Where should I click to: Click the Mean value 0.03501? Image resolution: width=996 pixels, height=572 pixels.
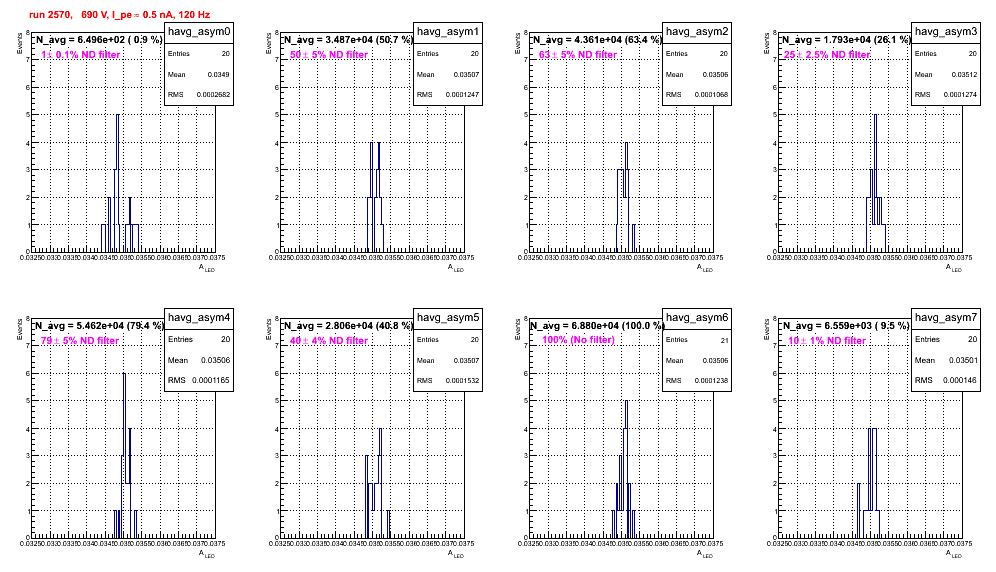[962, 360]
